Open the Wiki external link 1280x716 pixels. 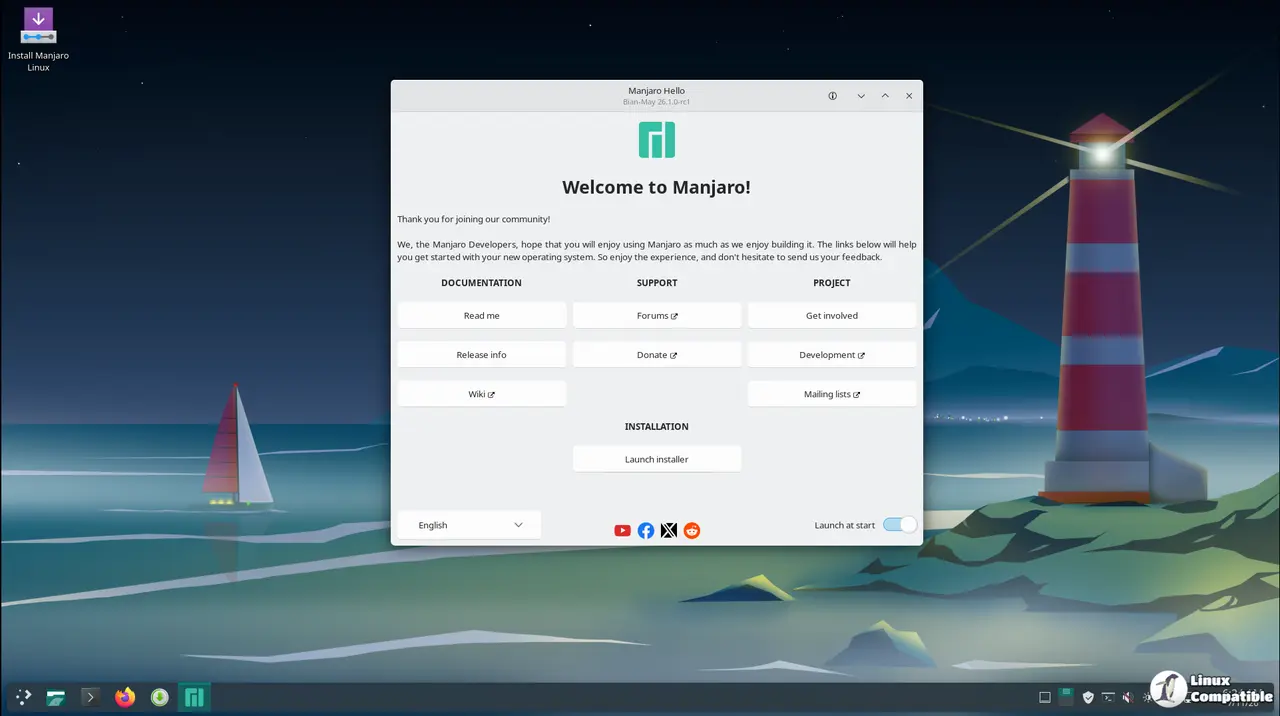[x=482, y=394]
